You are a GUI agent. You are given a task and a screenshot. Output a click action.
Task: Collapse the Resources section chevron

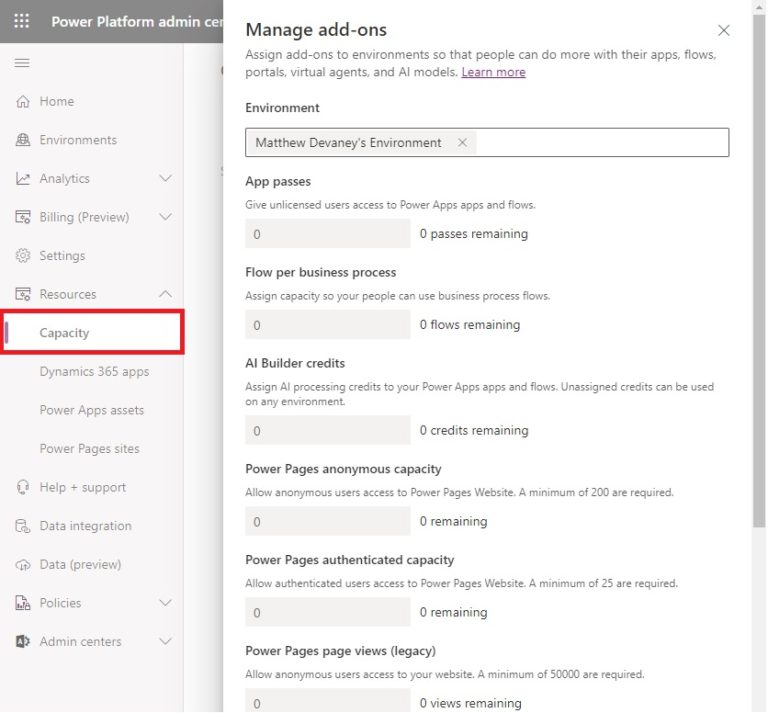click(x=166, y=294)
